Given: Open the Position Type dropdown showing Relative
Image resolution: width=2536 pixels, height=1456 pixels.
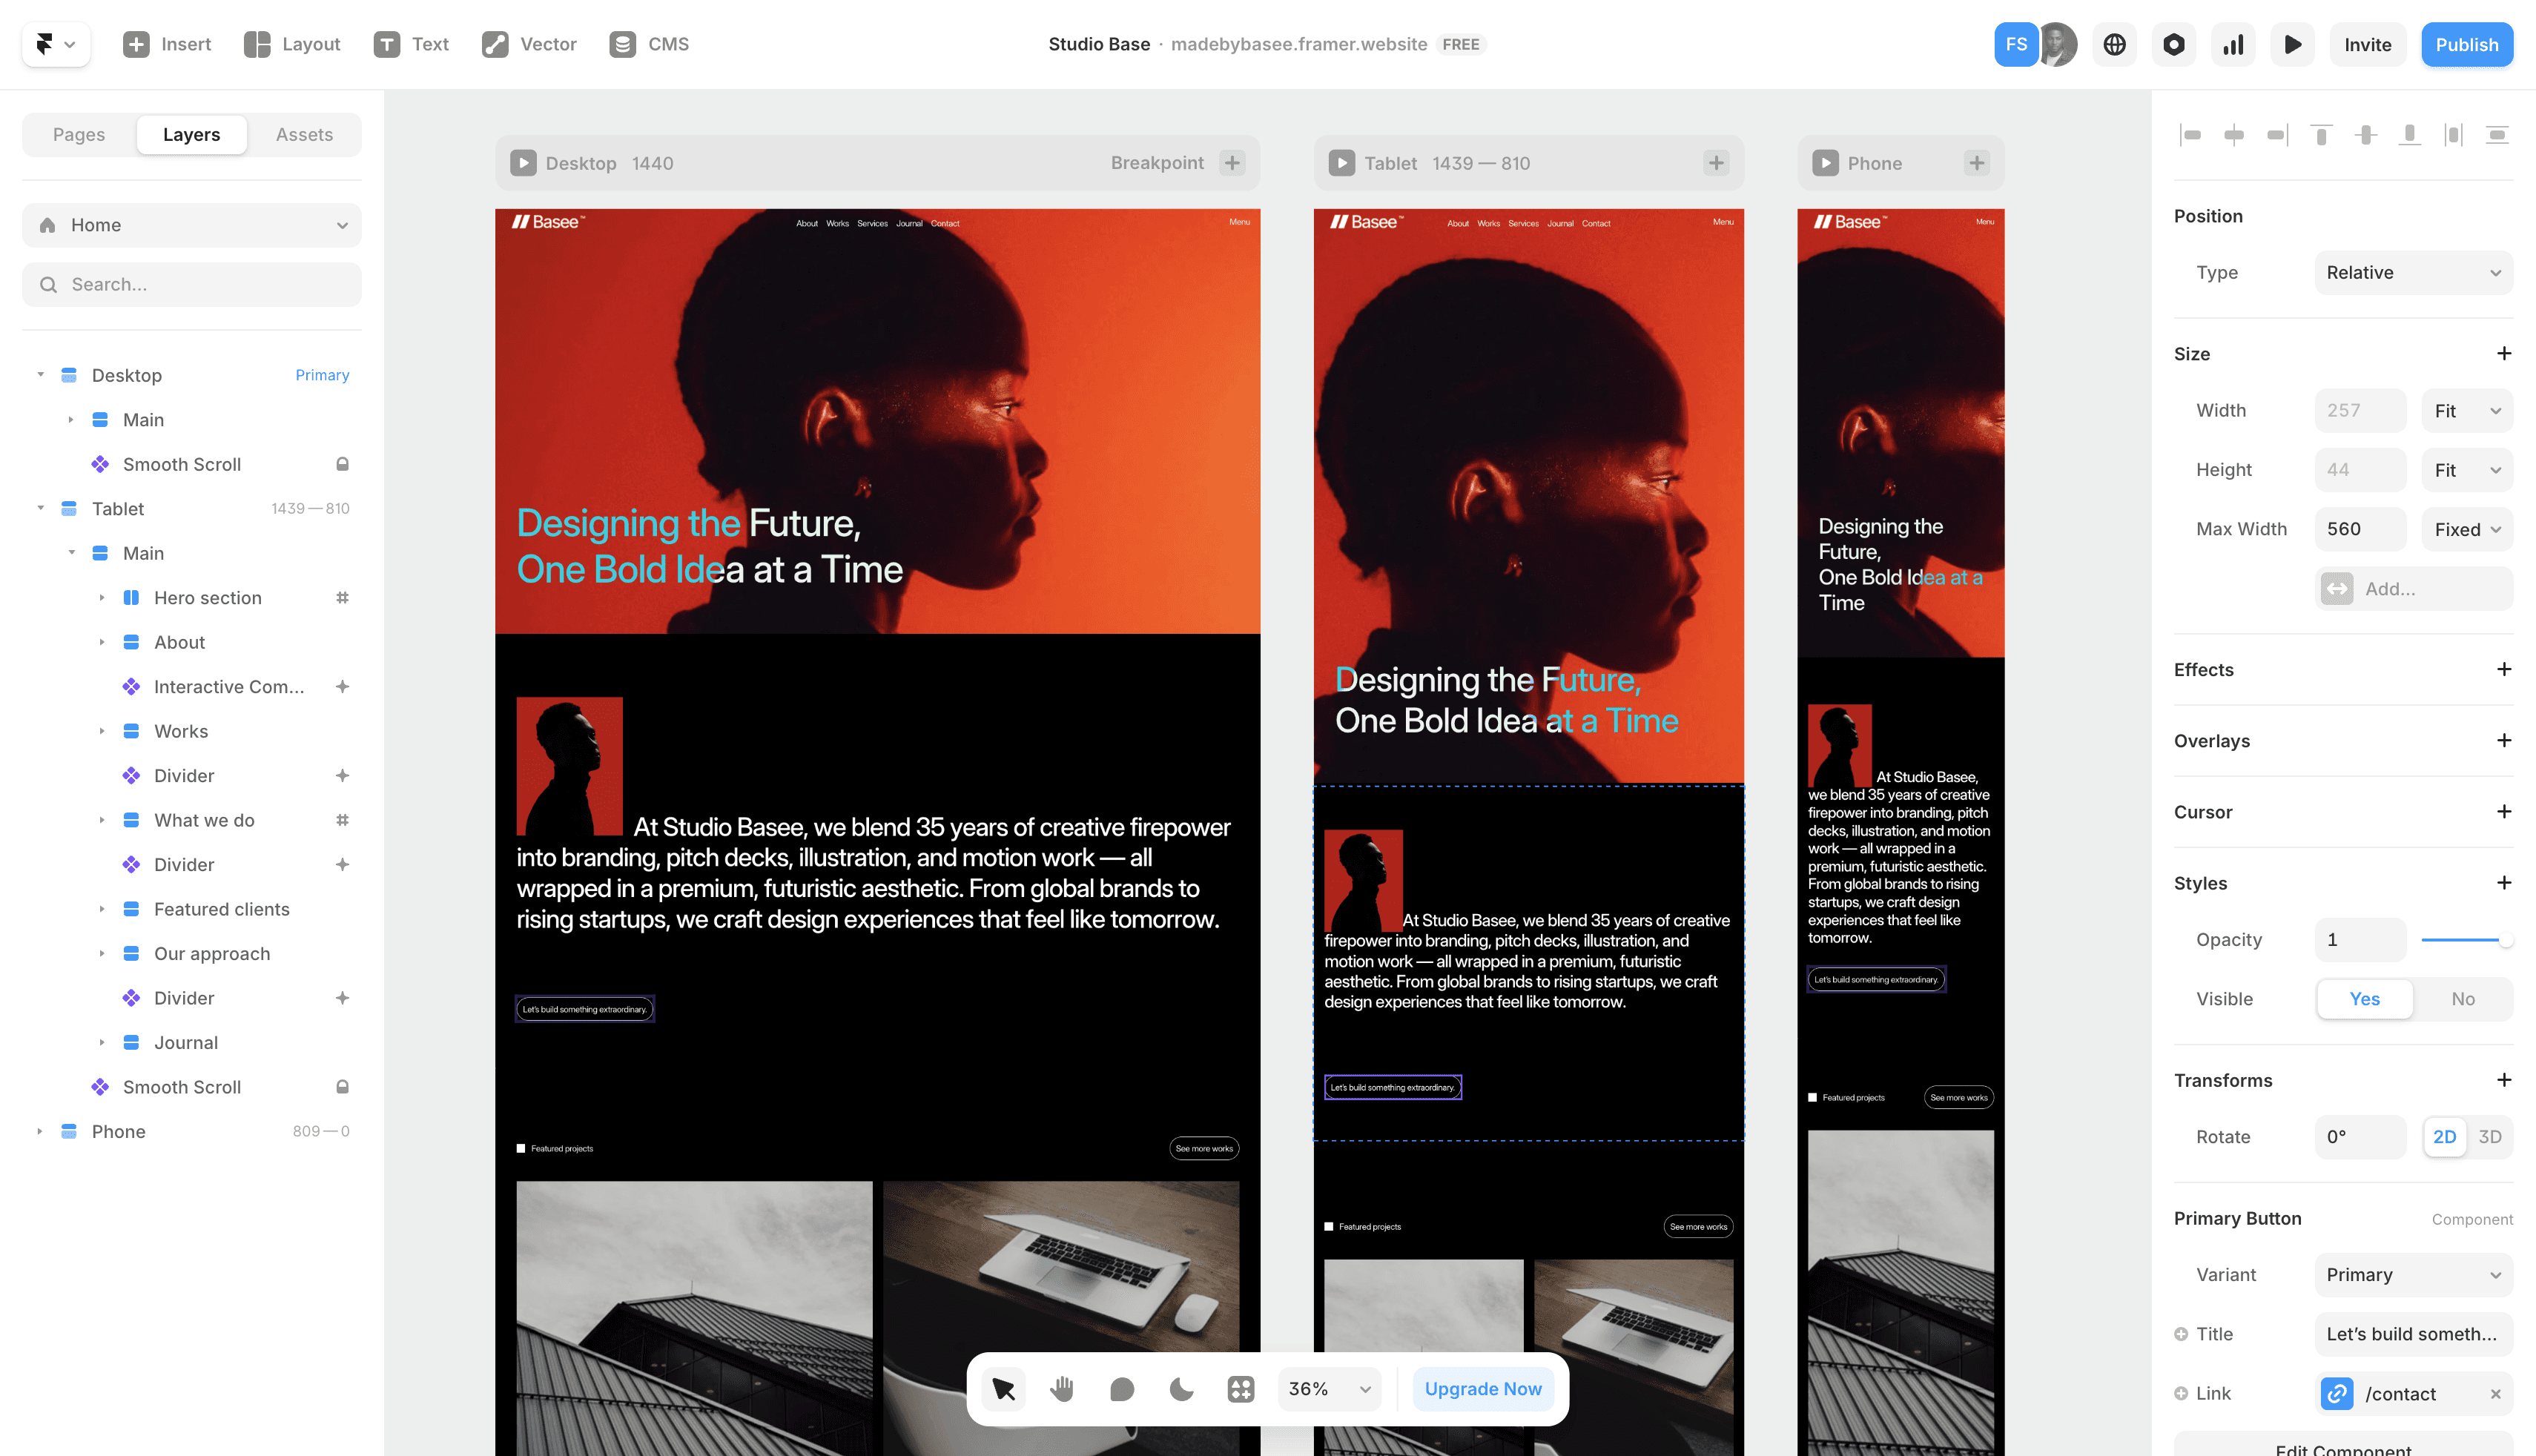Looking at the screenshot, I should coord(2413,272).
